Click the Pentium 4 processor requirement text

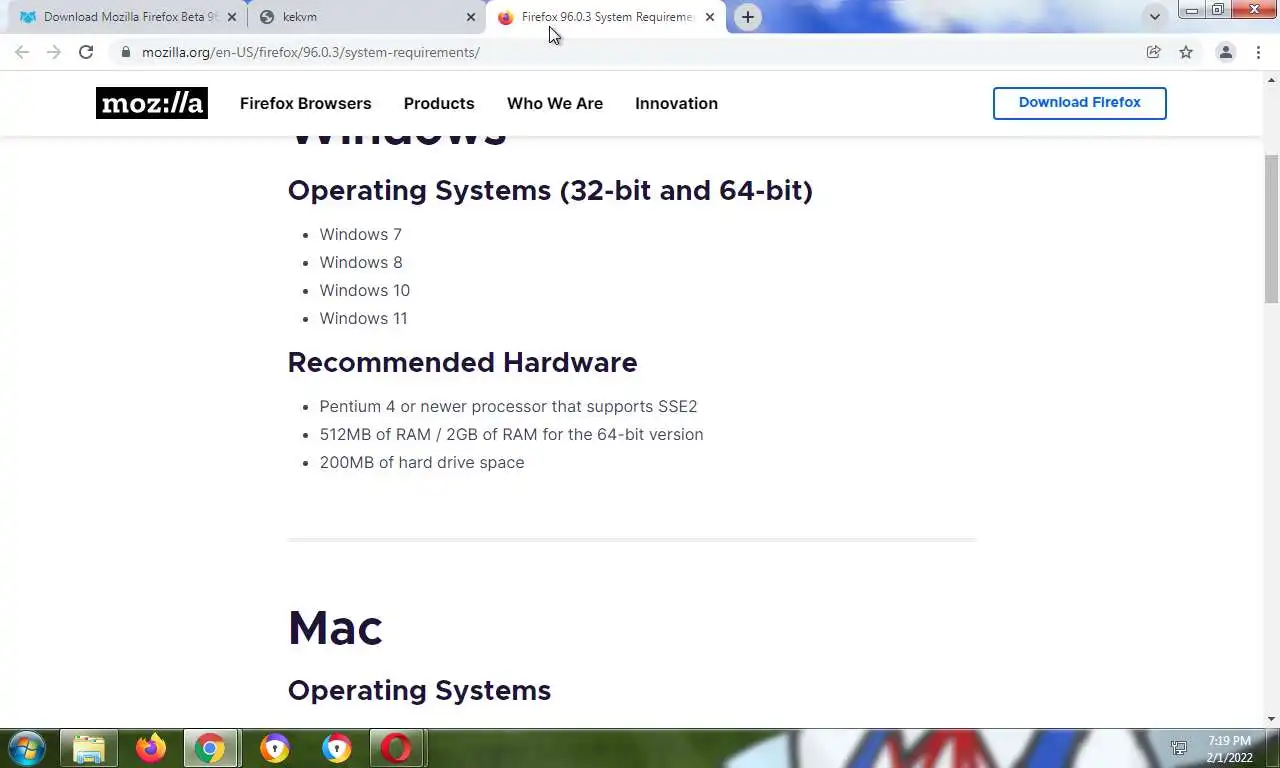click(x=508, y=406)
